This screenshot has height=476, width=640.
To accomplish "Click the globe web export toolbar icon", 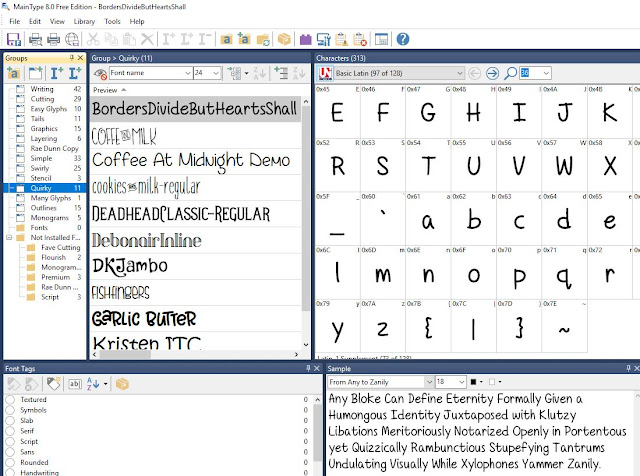I will 72,40.
